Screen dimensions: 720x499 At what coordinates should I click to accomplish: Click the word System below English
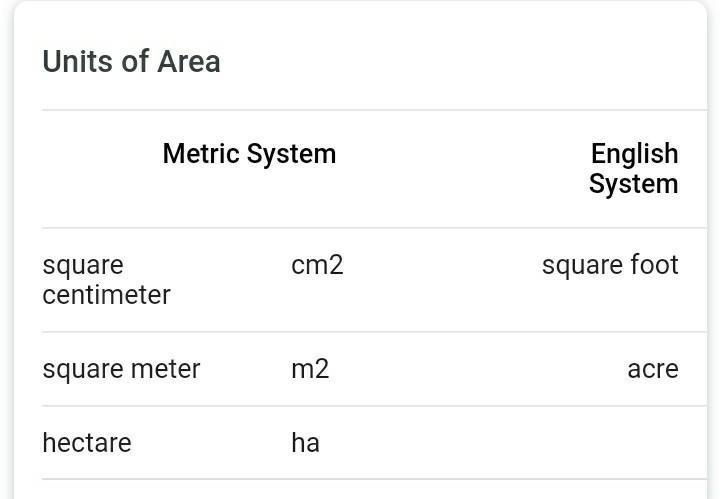point(633,184)
